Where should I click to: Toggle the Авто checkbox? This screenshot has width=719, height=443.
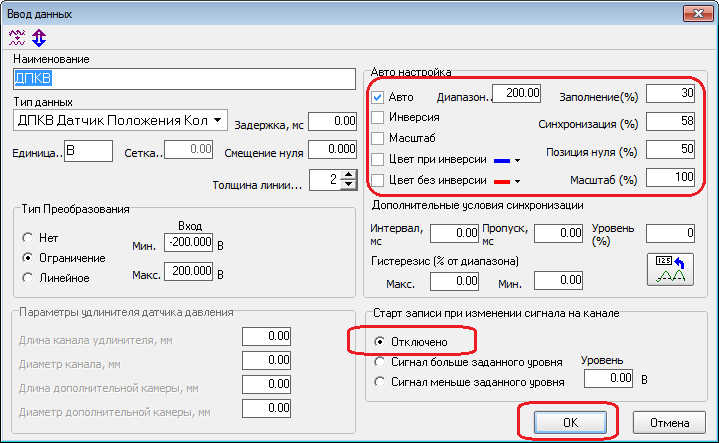[377, 97]
